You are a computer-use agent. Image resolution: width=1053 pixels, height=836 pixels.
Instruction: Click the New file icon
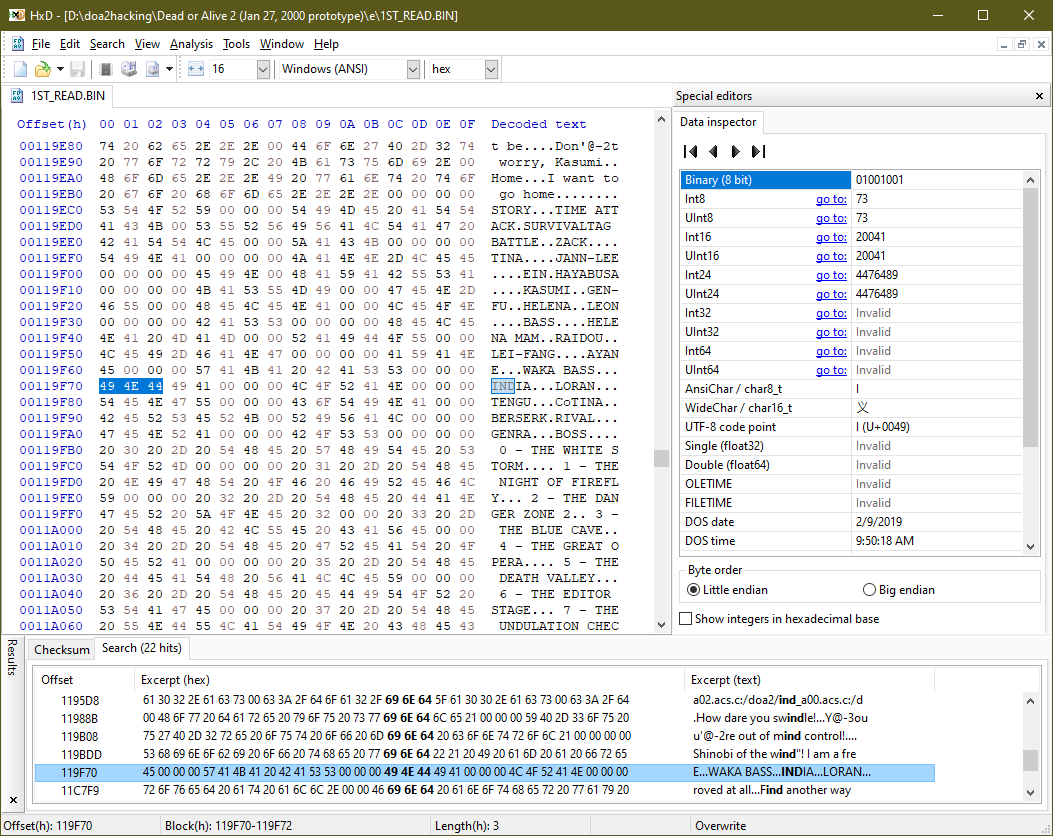click(20, 69)
